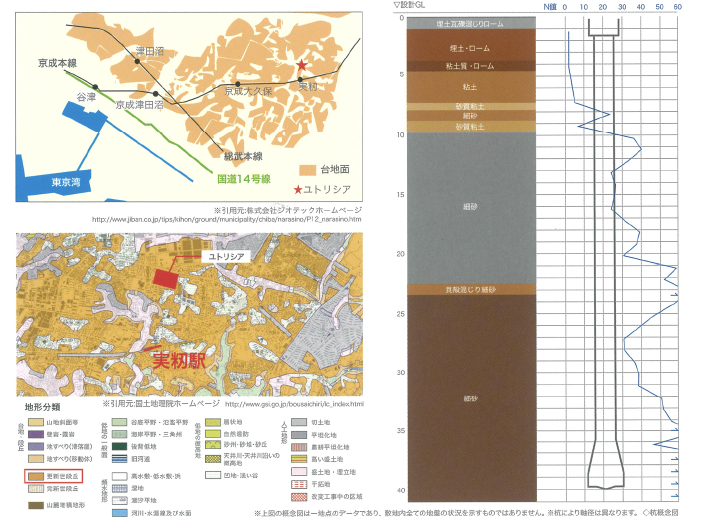Click the 実籾駅 red label on lower map
The width and height of the screenshot is (701, 529).
point(176,357)
